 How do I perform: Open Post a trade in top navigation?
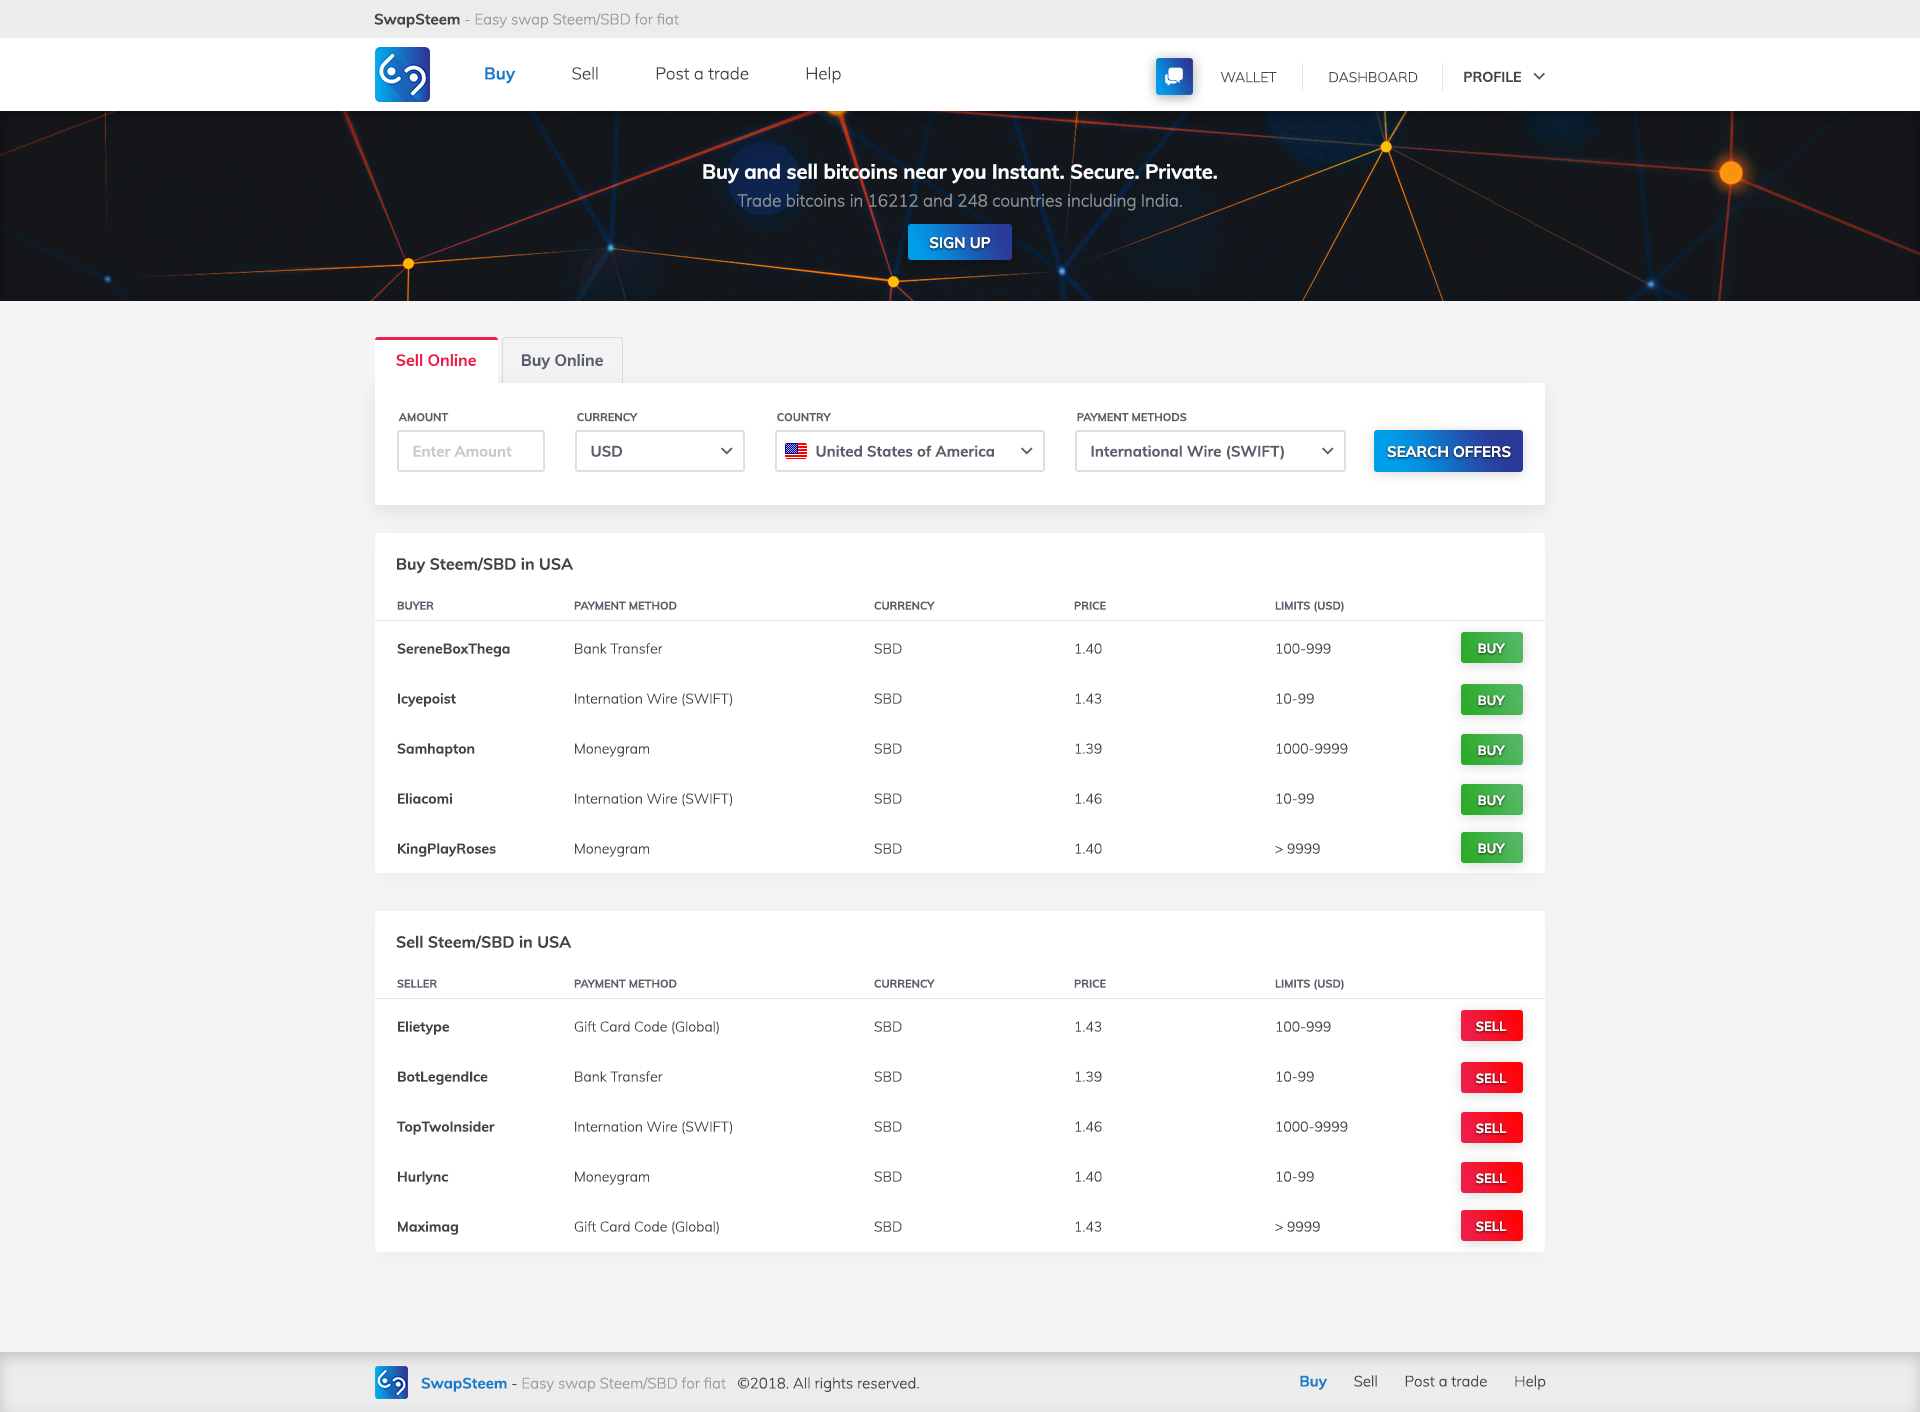coord(701,74)
